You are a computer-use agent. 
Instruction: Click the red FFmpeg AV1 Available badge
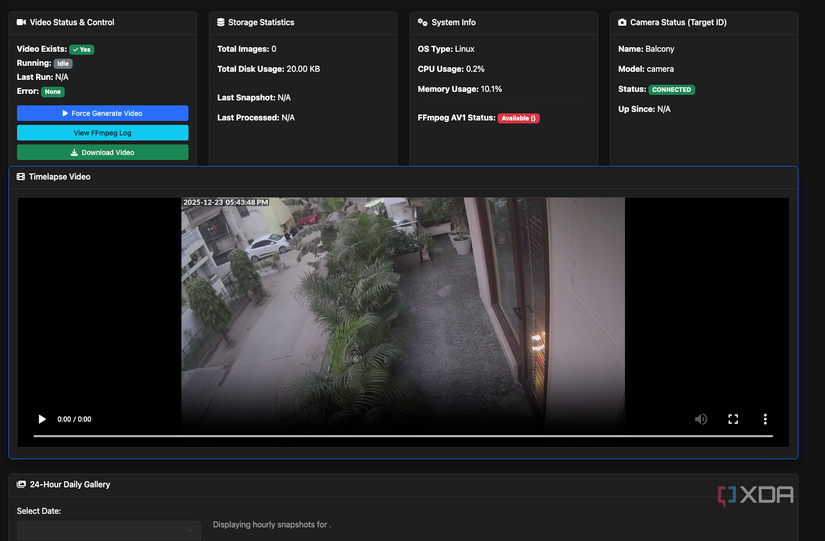click(518, 118)
